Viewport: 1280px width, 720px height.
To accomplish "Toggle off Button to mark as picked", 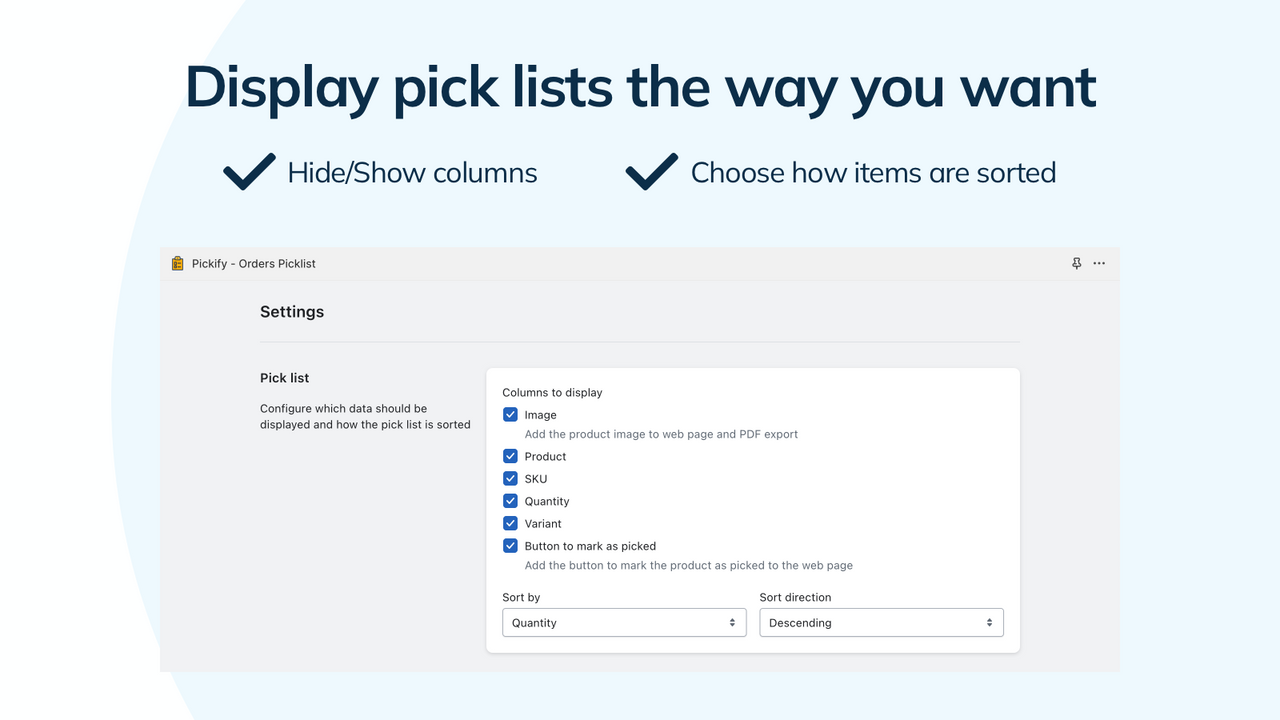I will coord(510,546).
